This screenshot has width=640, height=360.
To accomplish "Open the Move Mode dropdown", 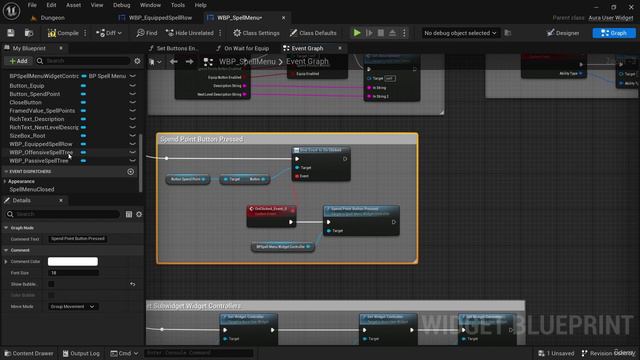I will point(73,307).
